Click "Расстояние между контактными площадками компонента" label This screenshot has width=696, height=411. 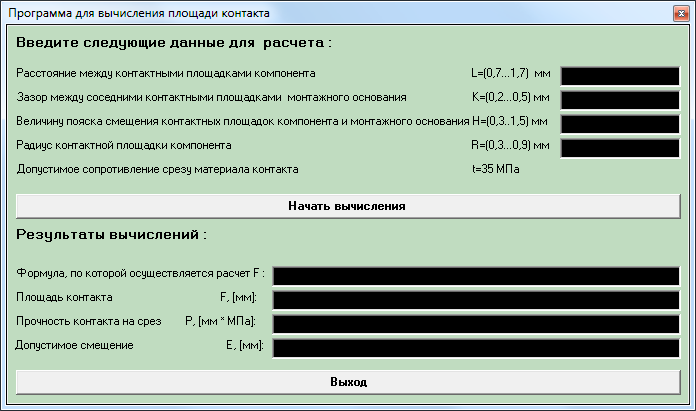pos(166,73)
